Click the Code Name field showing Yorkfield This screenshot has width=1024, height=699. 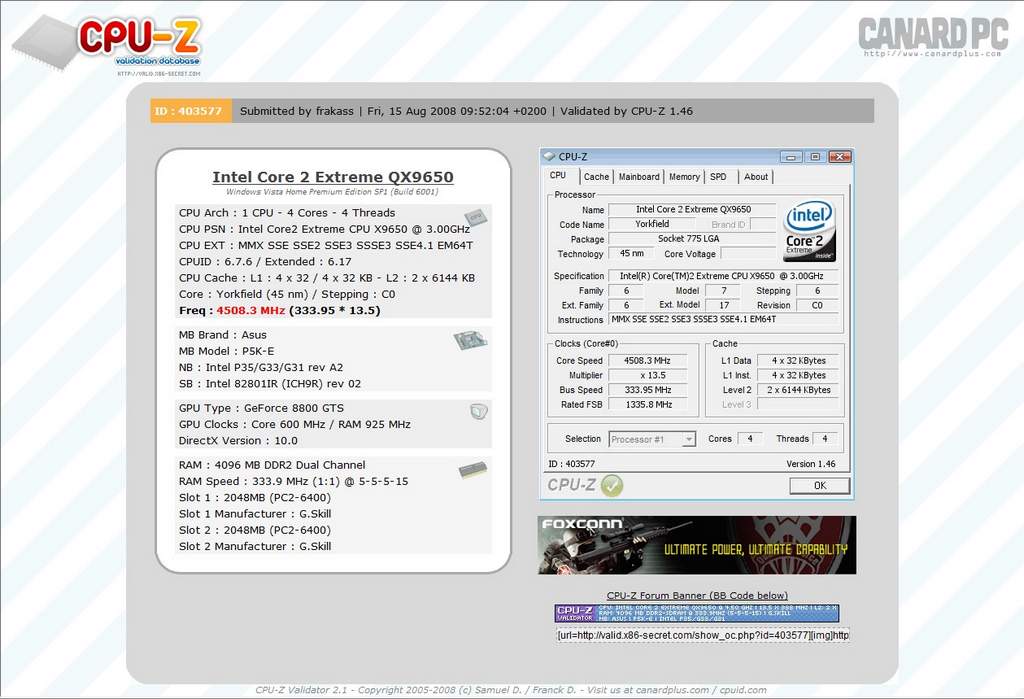point(652,224)
